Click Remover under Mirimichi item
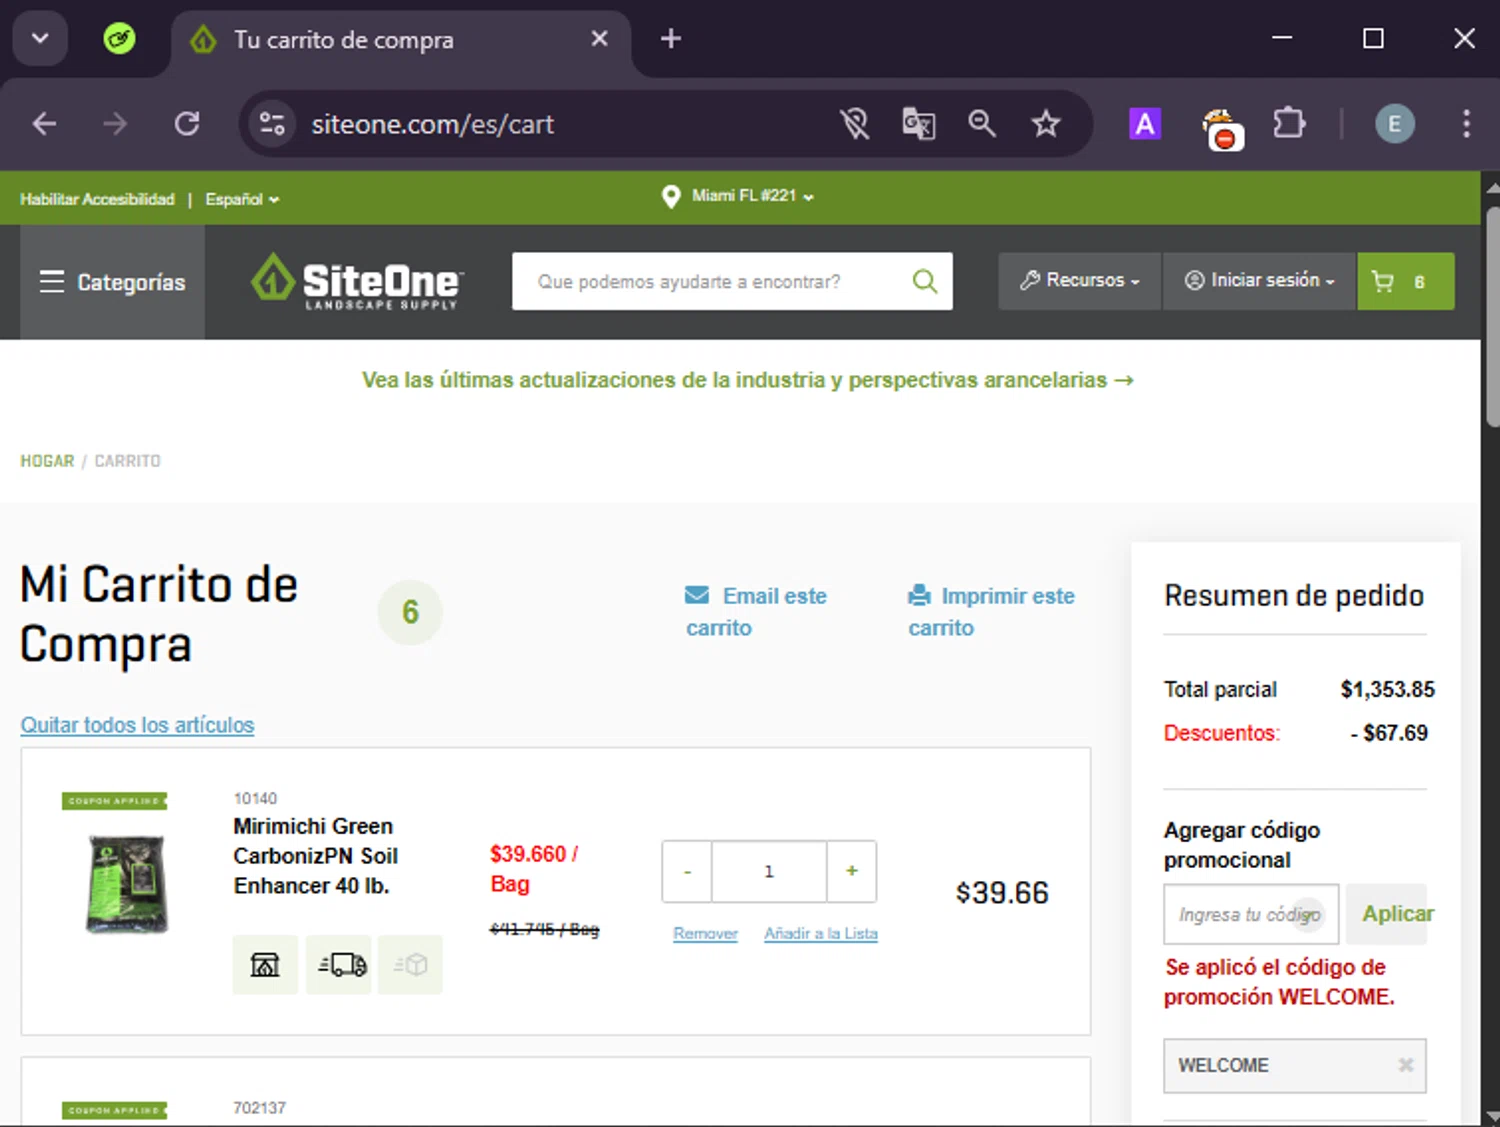The height and width of the screenshot is (1127, 1500). click(705, 934)
